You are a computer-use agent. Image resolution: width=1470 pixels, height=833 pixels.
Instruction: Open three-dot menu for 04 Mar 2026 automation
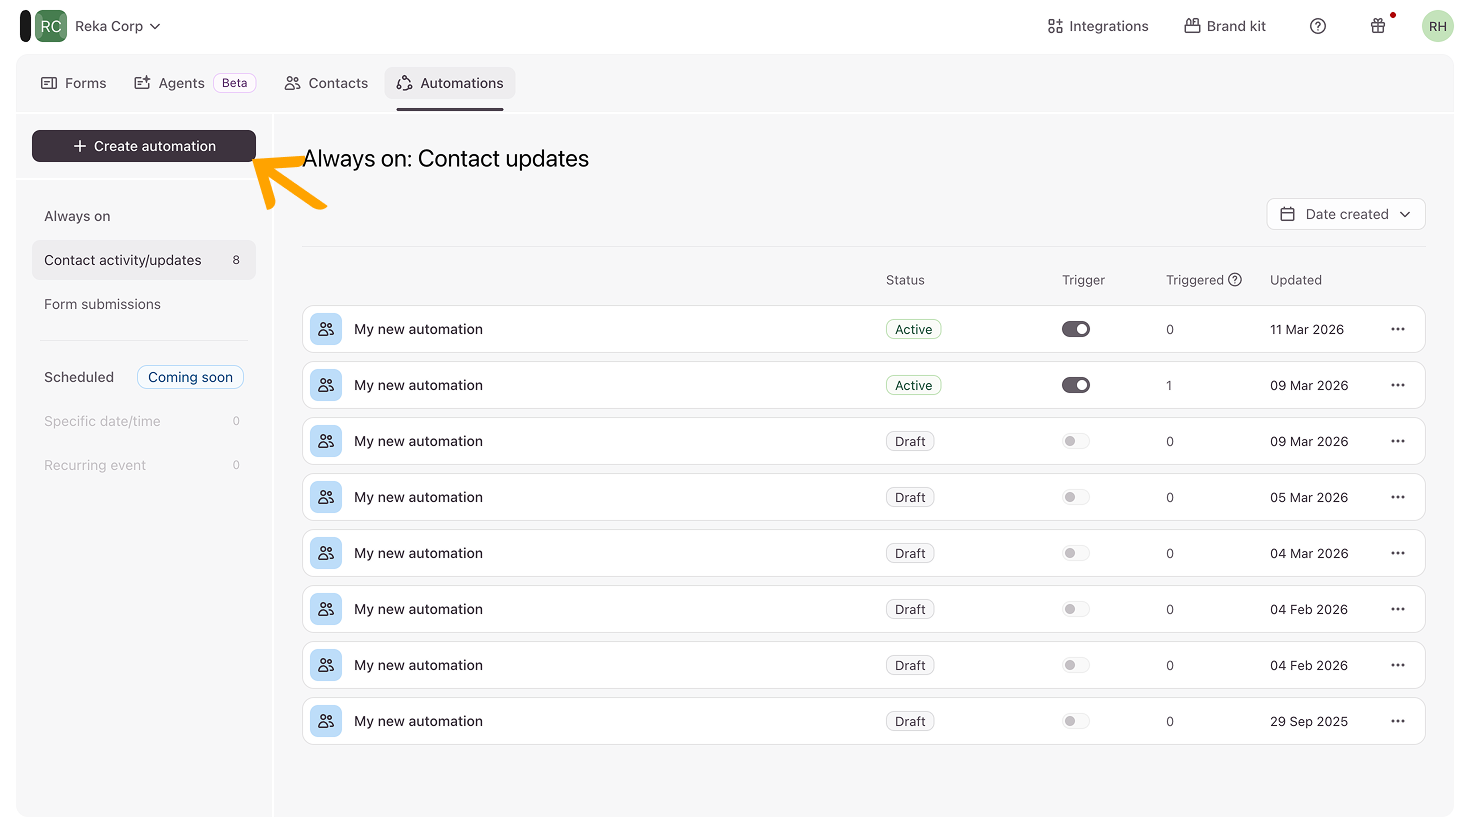1398,553
